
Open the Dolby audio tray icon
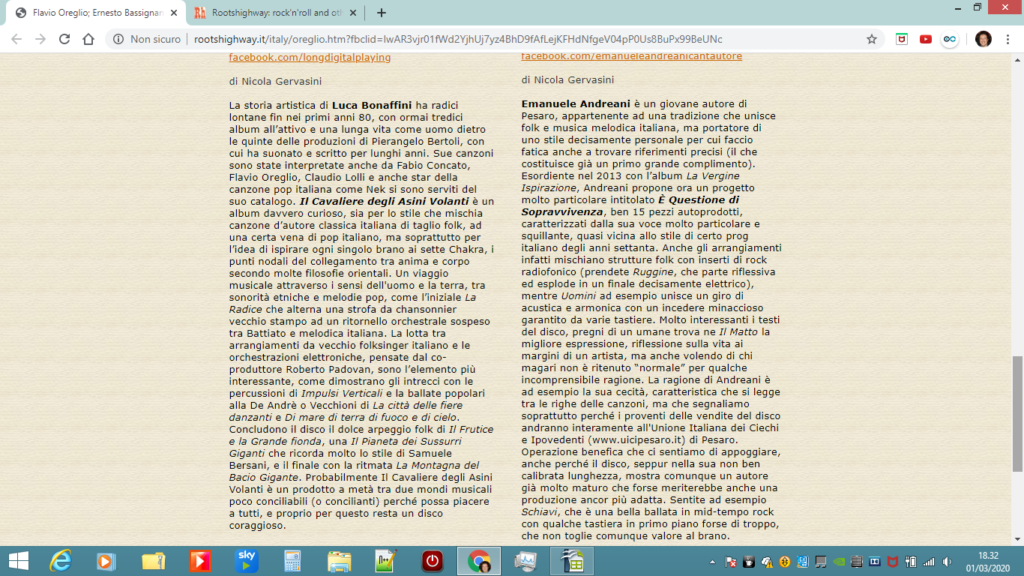coord(875,562)
